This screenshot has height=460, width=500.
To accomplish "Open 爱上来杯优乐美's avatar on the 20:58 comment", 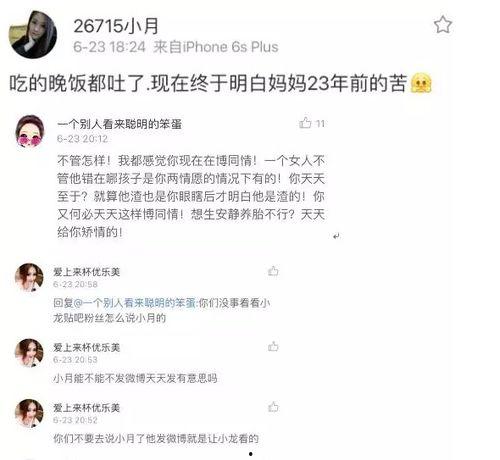I will 29,277.
